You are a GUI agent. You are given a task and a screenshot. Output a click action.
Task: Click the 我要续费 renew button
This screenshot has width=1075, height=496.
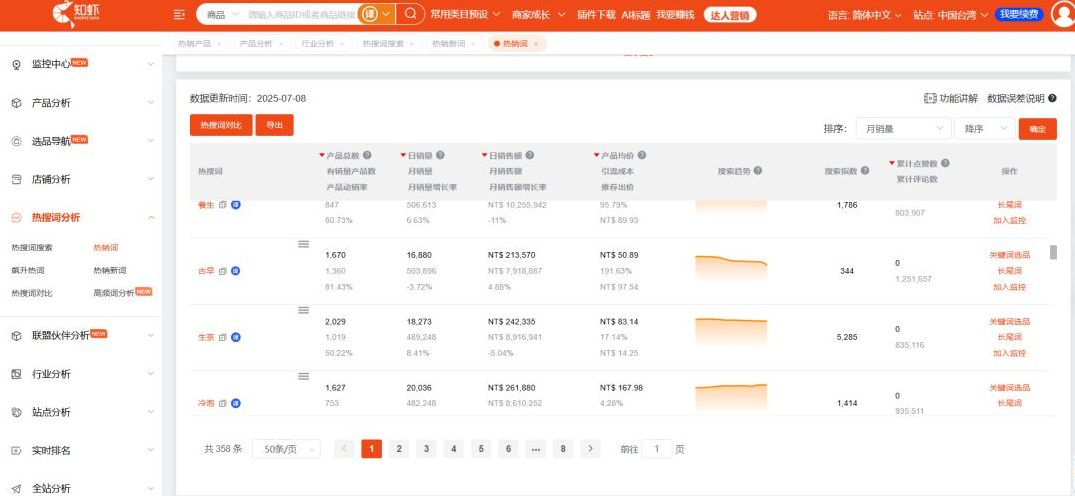[x=1019, y=14]
